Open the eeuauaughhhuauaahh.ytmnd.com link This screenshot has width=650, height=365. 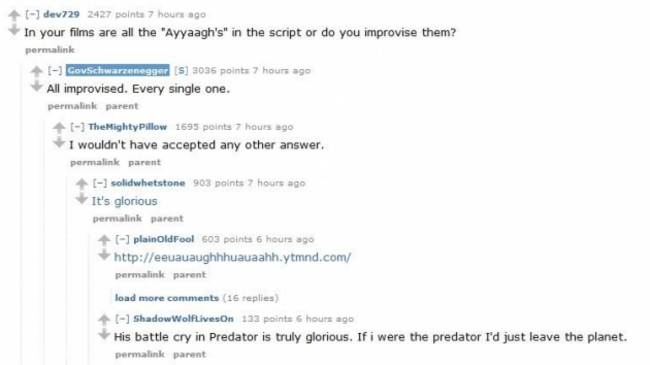pos(233,257)
